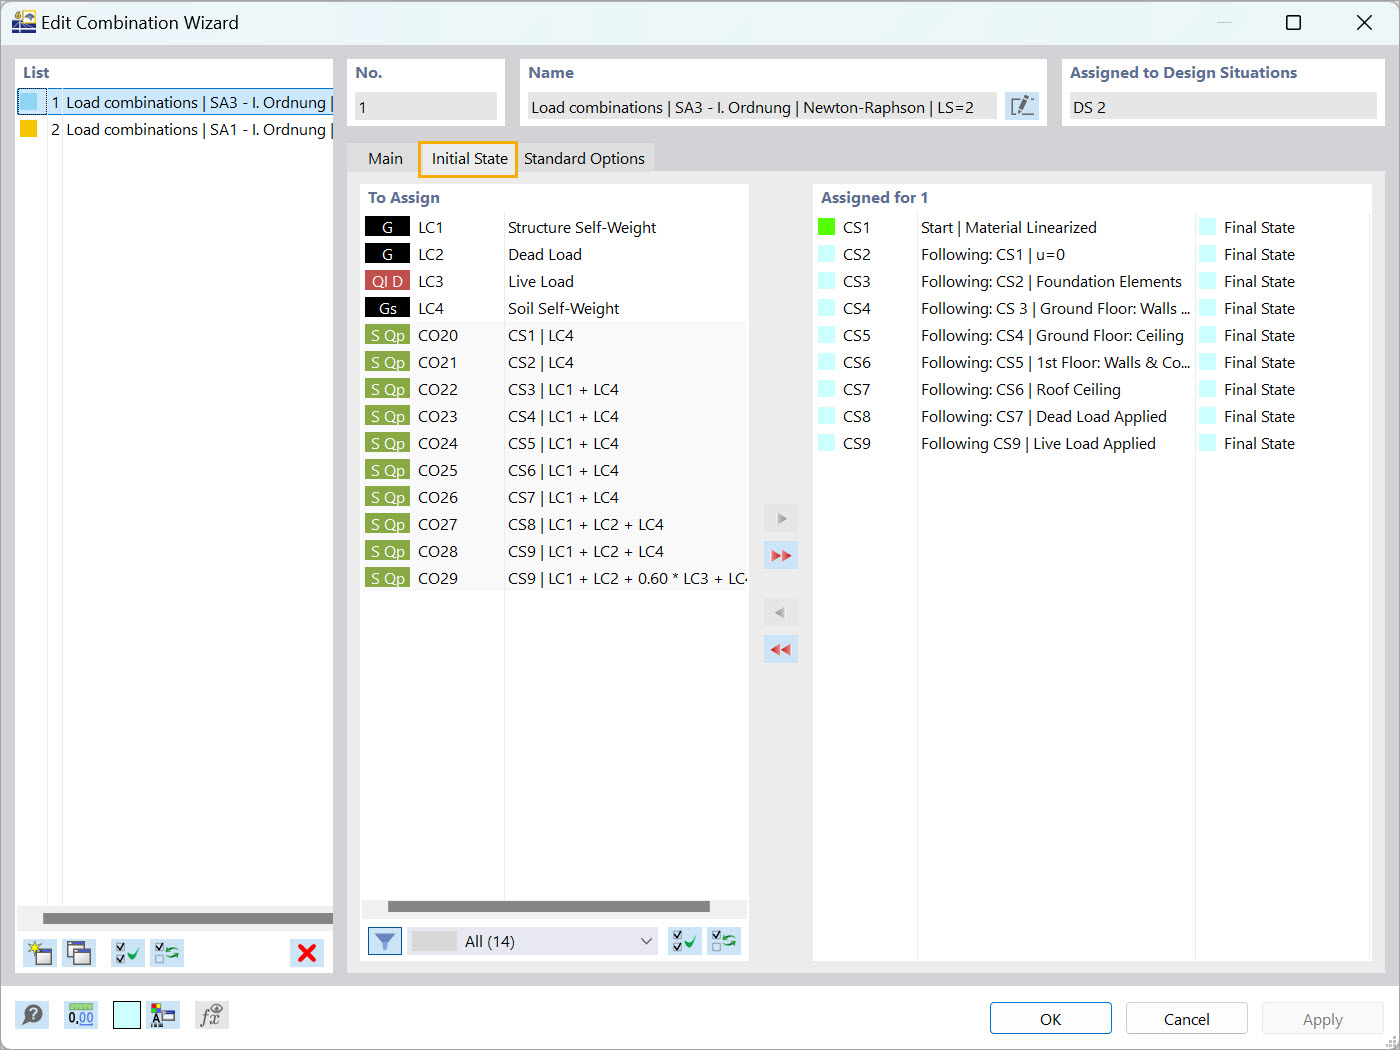This screenshot has height=1050, width=1400.
Task: Open the help dialog
Action: click(33, 1014)
